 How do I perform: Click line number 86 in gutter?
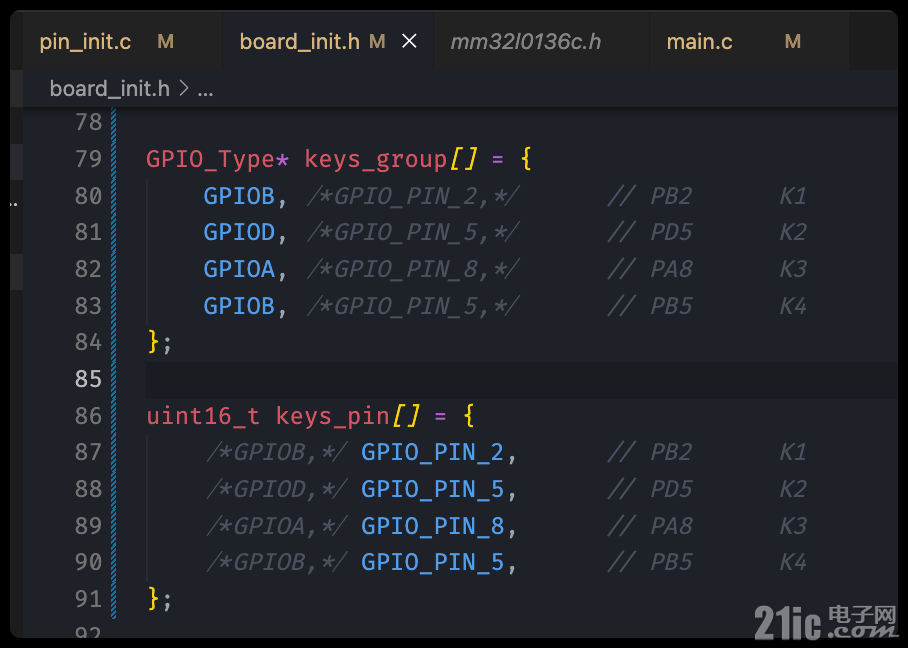(x=88, y=416)
